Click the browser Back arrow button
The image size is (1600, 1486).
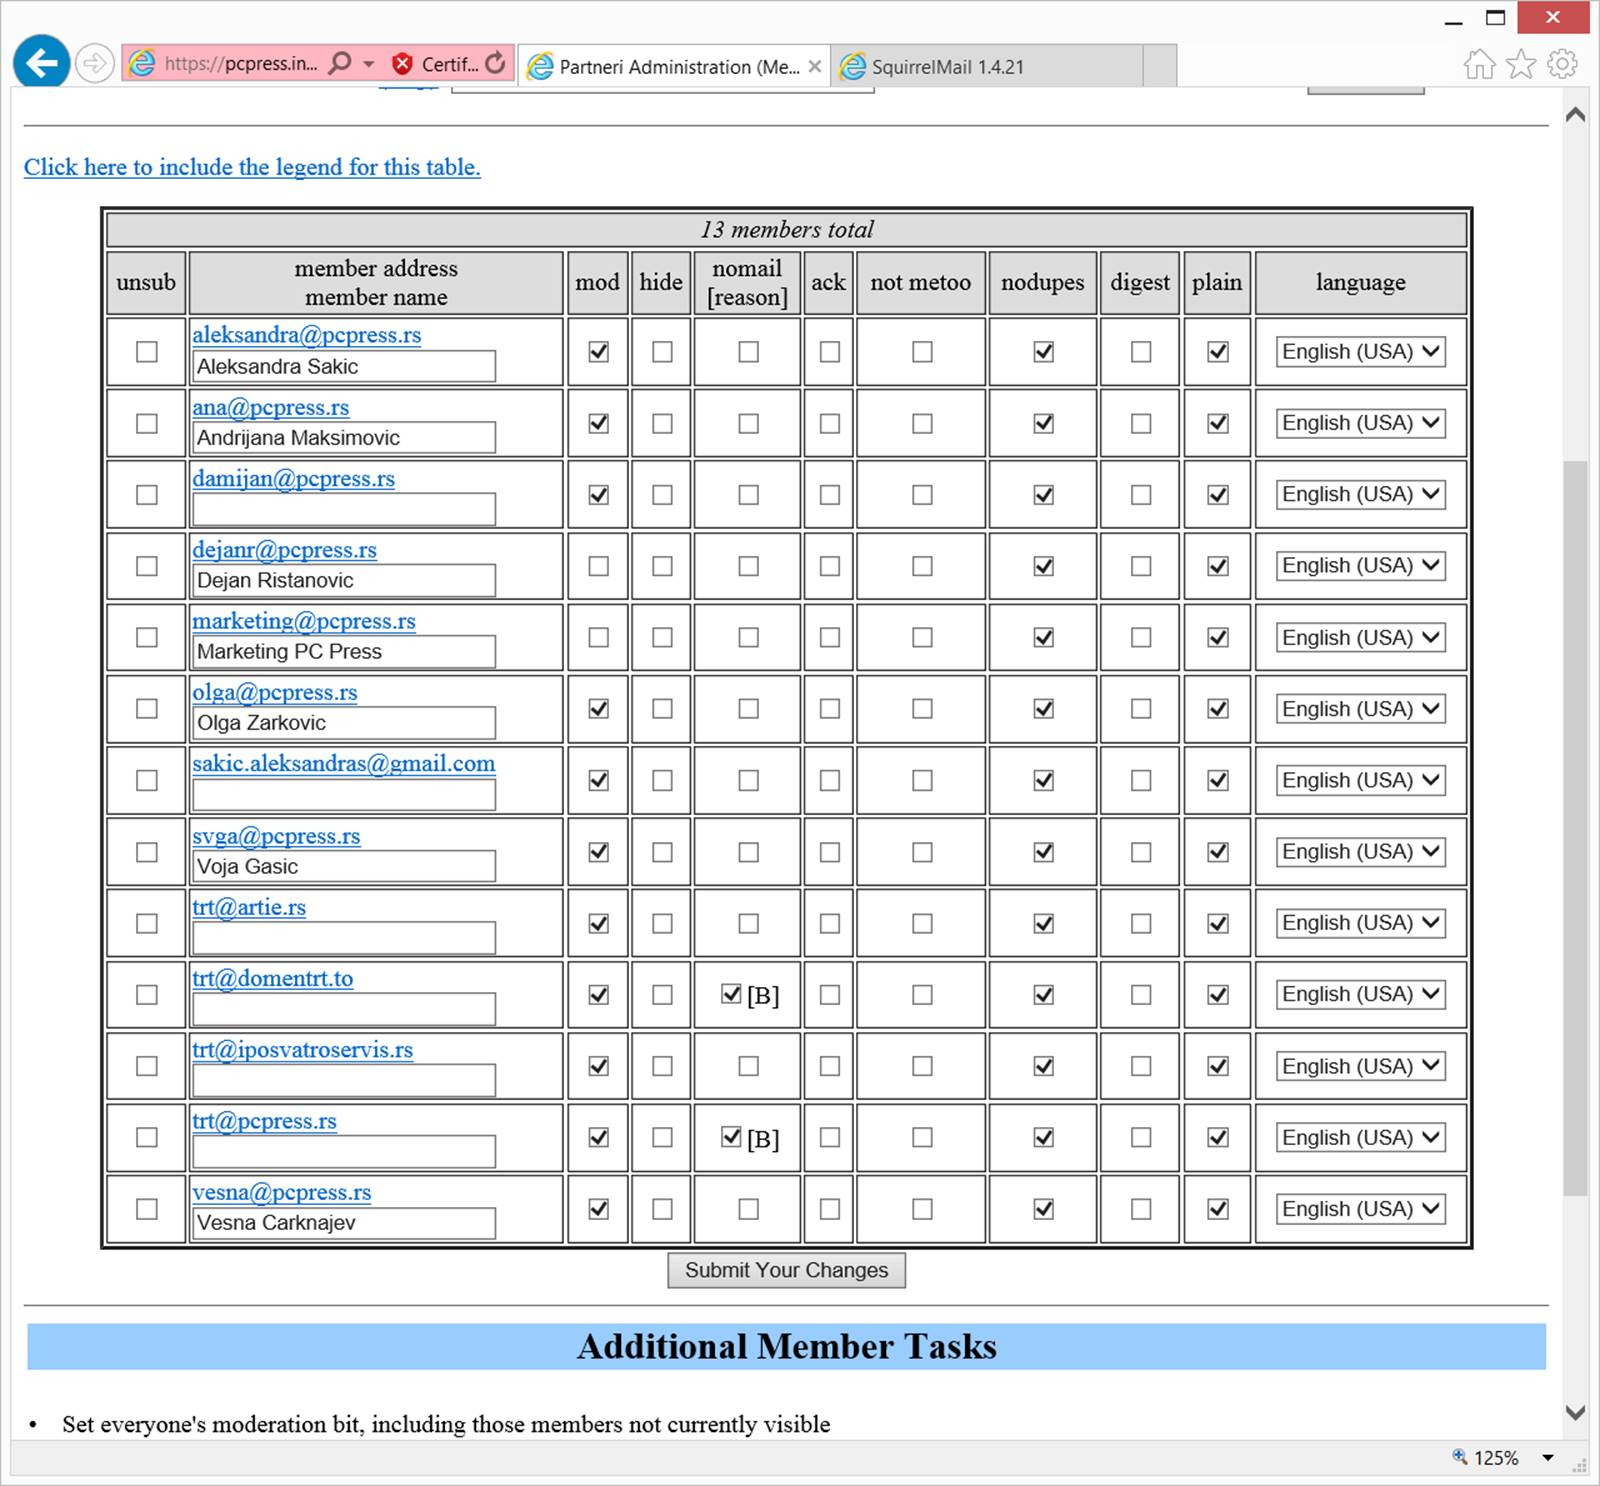point(41,64)
